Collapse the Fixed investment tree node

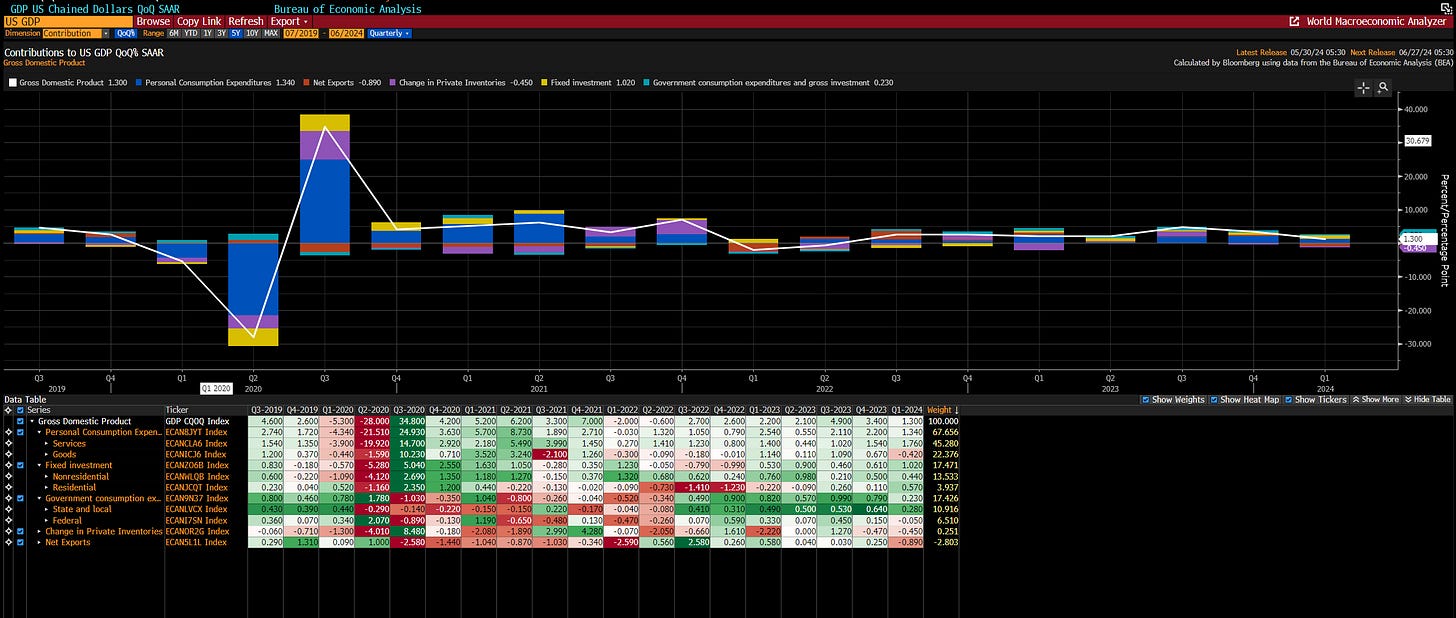click(x=39, y=465)
